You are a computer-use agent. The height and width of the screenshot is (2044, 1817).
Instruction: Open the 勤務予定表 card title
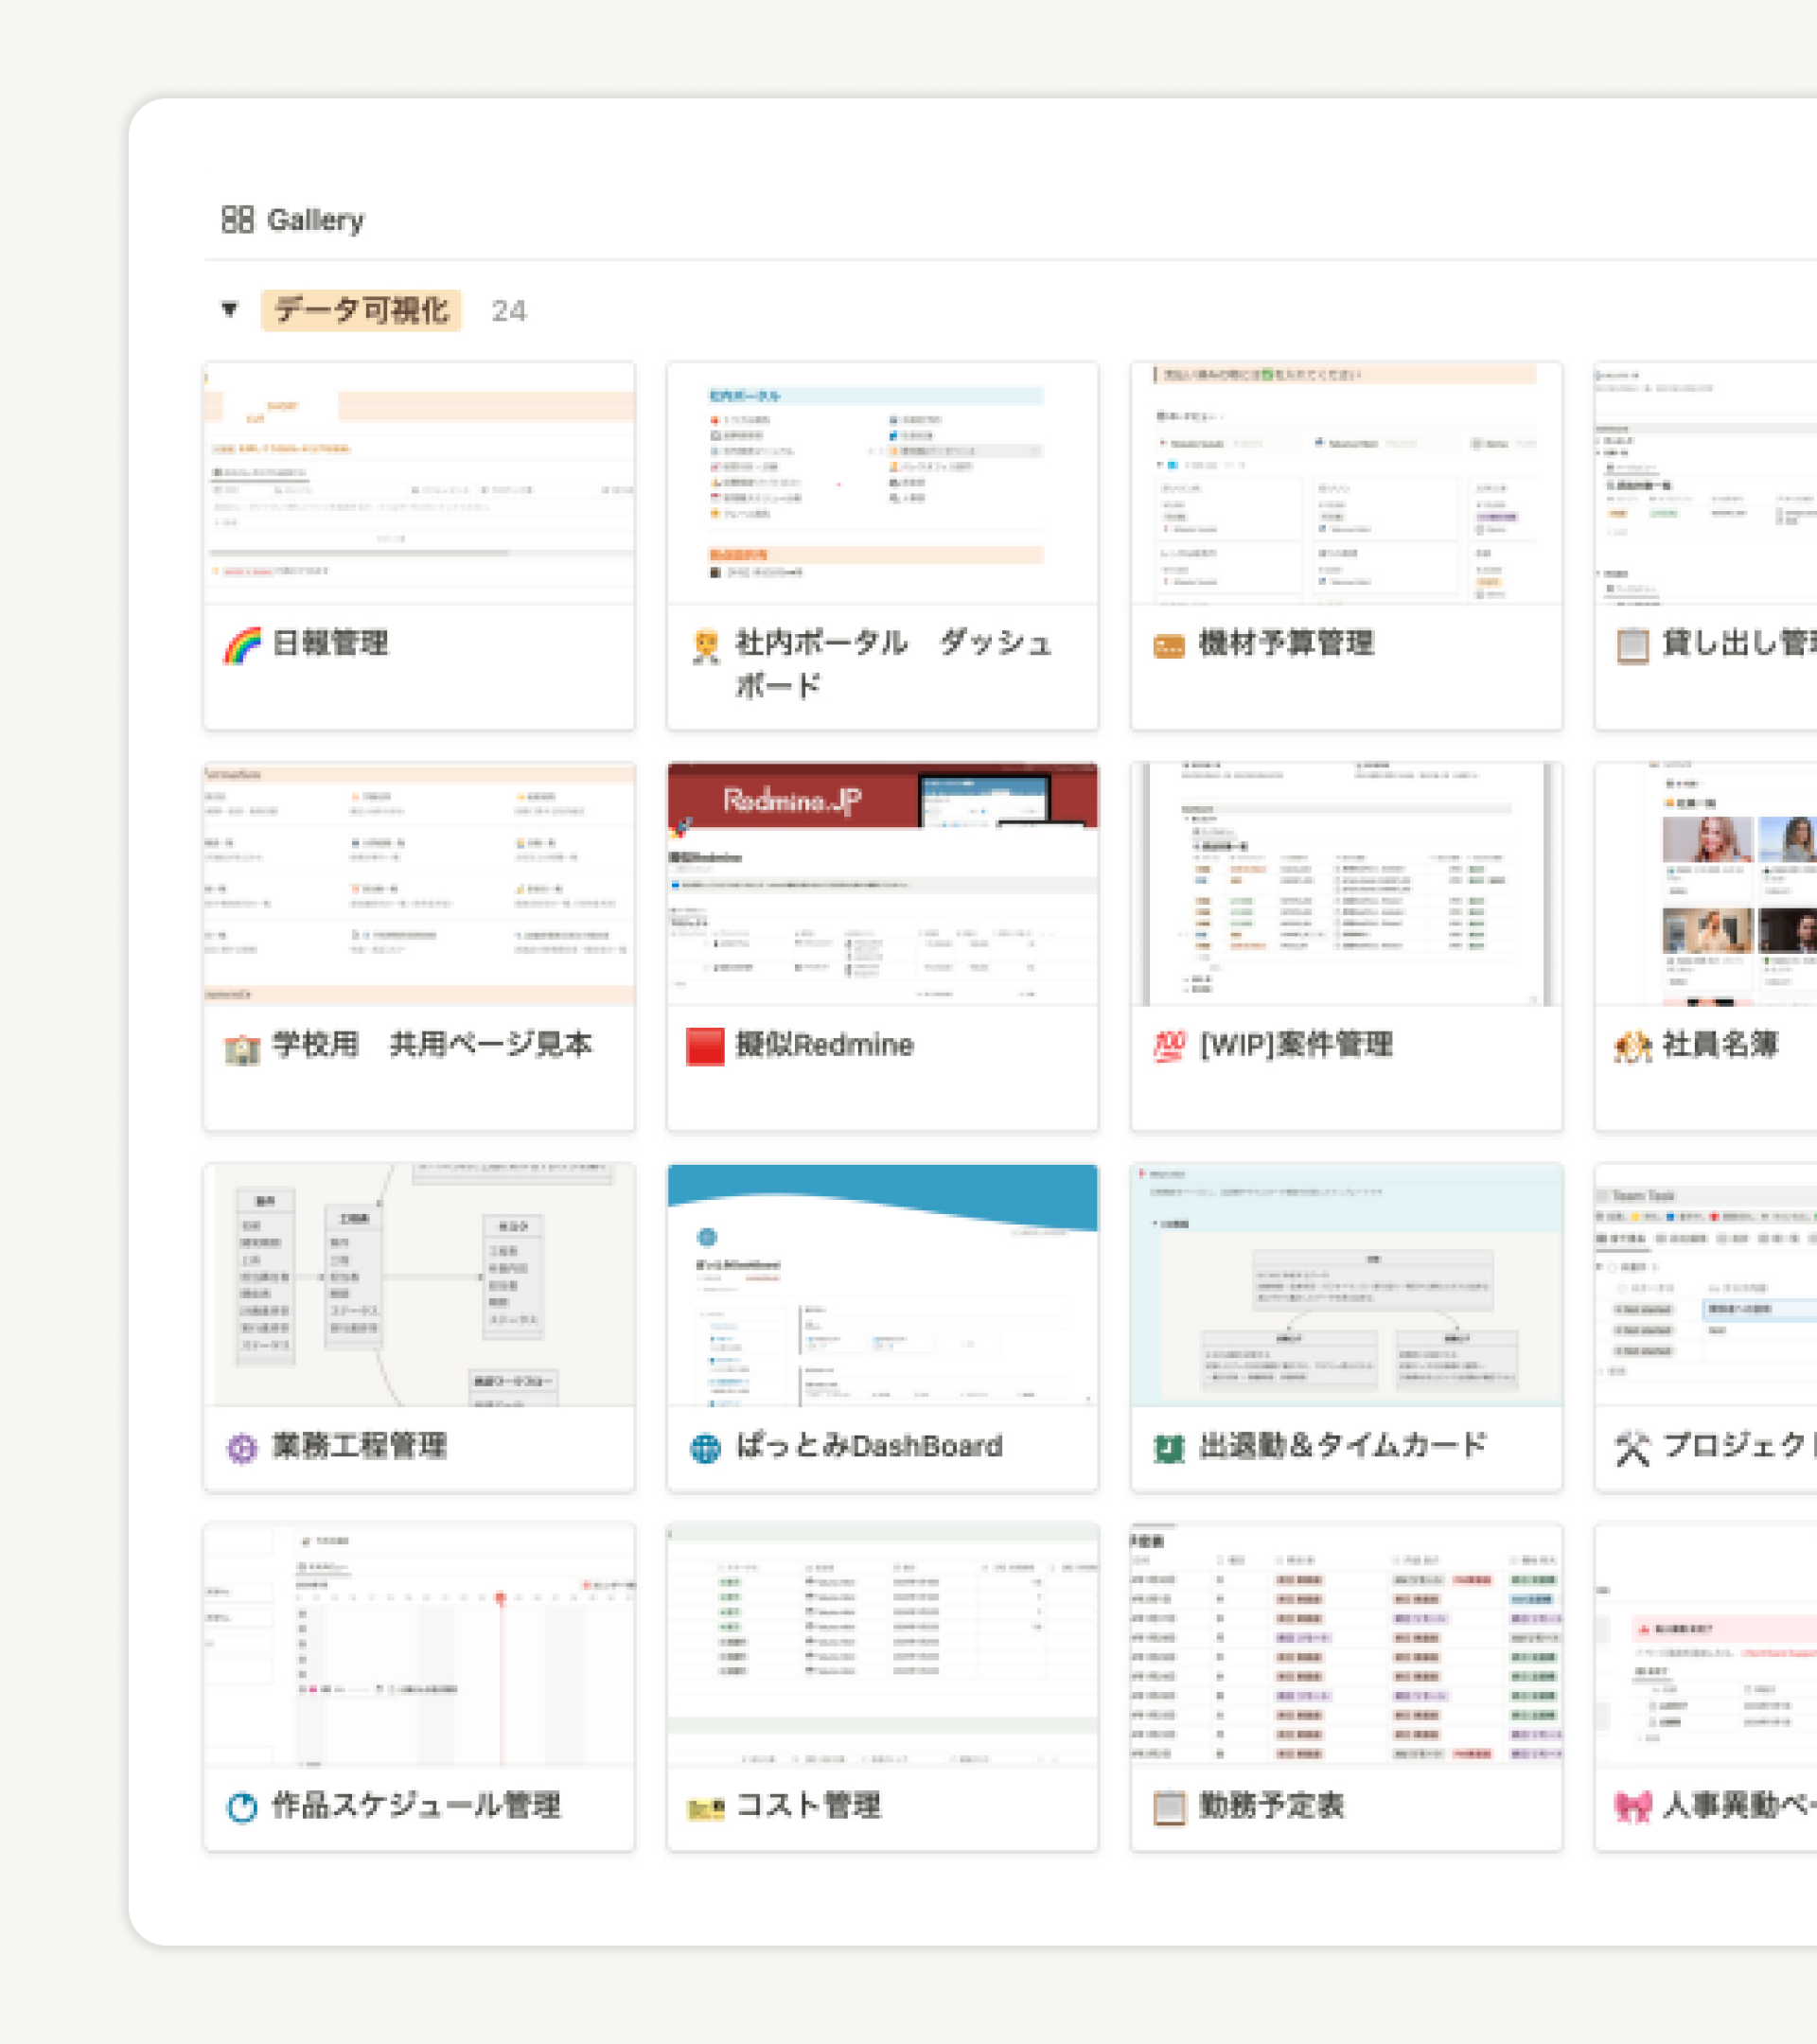pos(1271,1805)
